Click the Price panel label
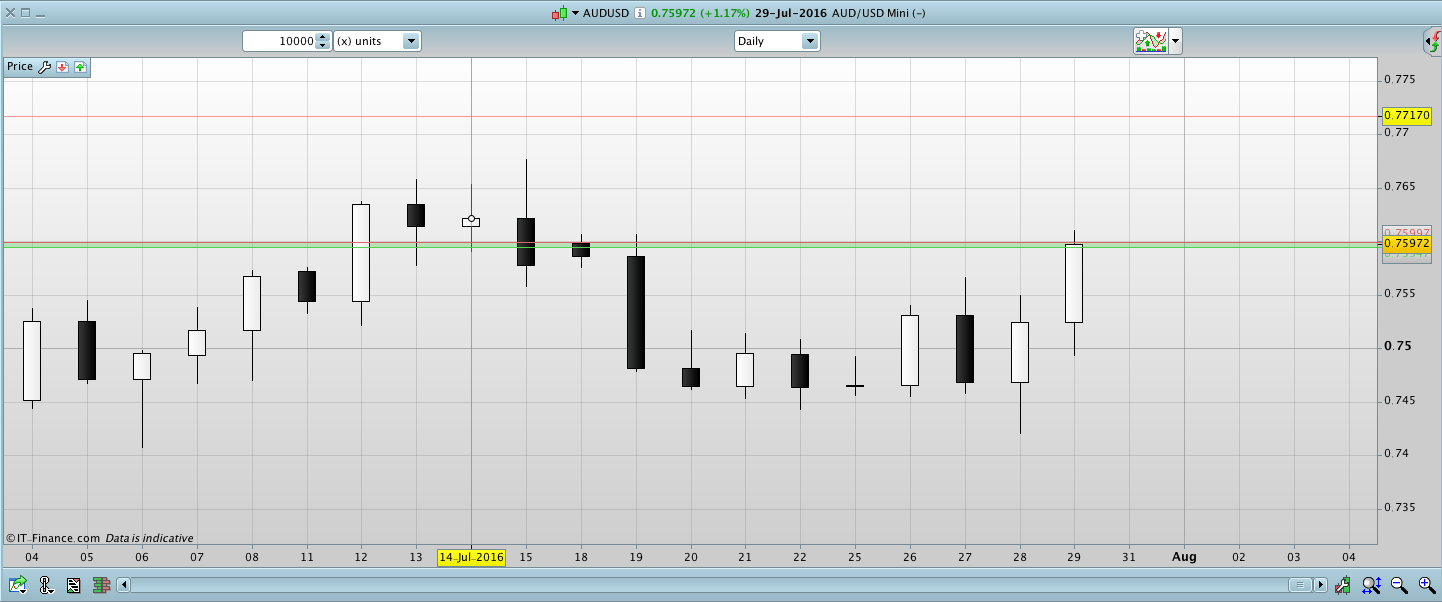Image resolution: width=1442 pixels, height=602 pixels. (20, 67)
